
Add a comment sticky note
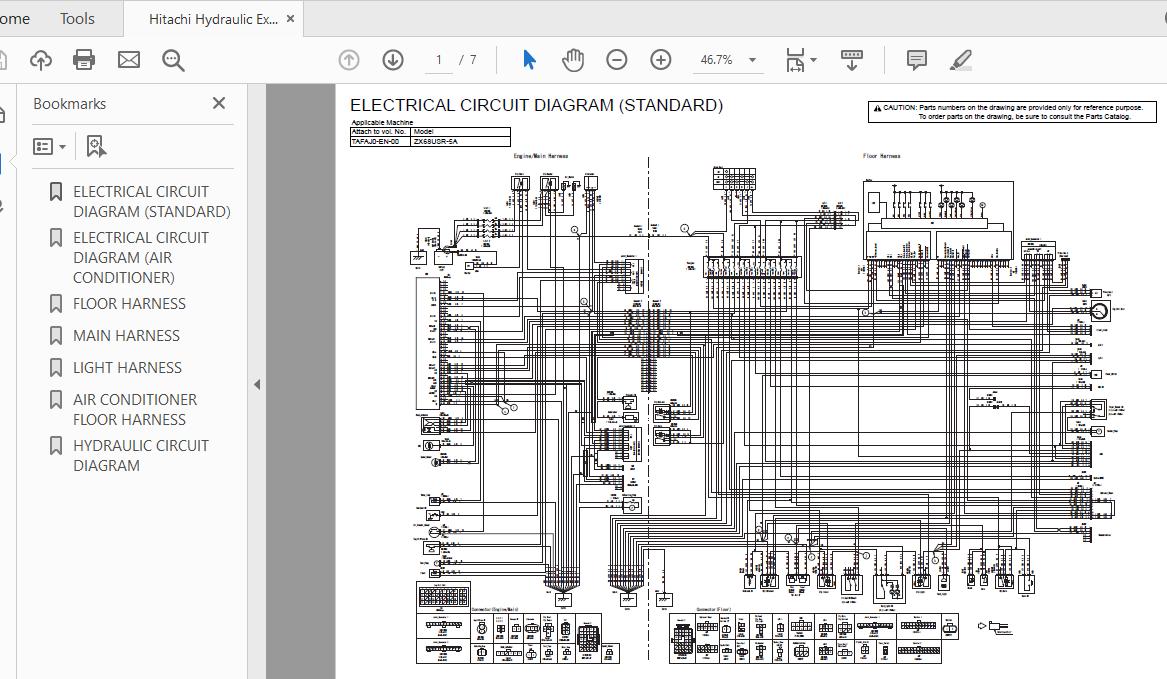pos(916,60)
